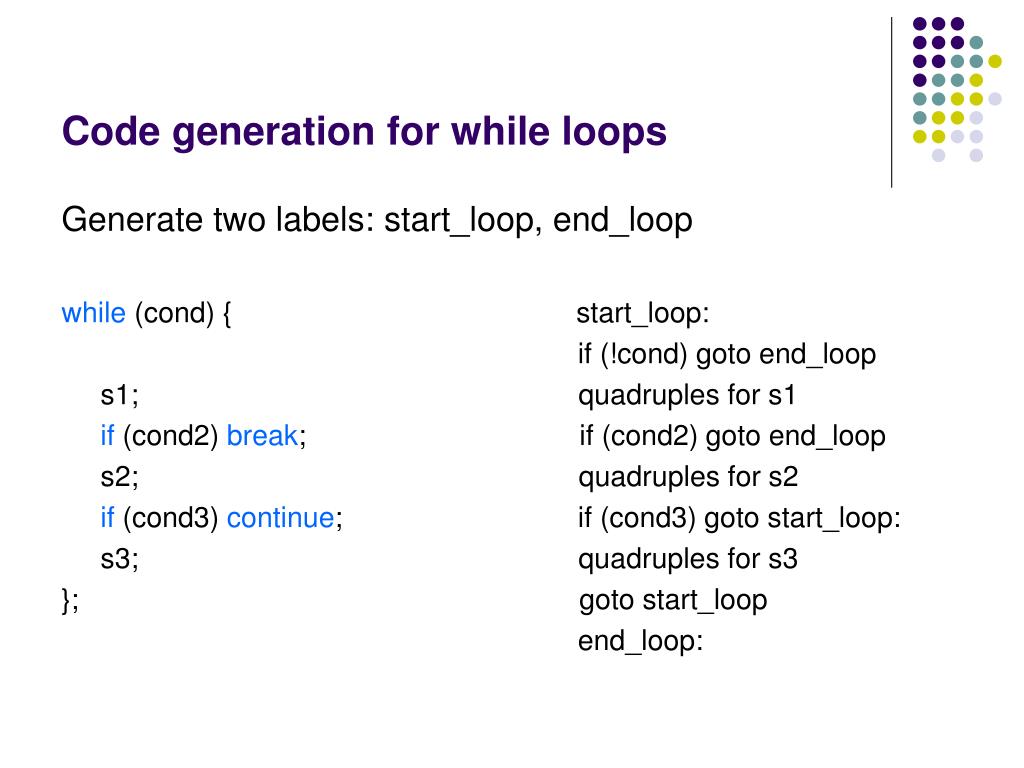Screen dimensions: 1024x768
Task: Click the "if (cond3) goto start_loop:" line
Action: pyautogui.click(x=740, y=518)
